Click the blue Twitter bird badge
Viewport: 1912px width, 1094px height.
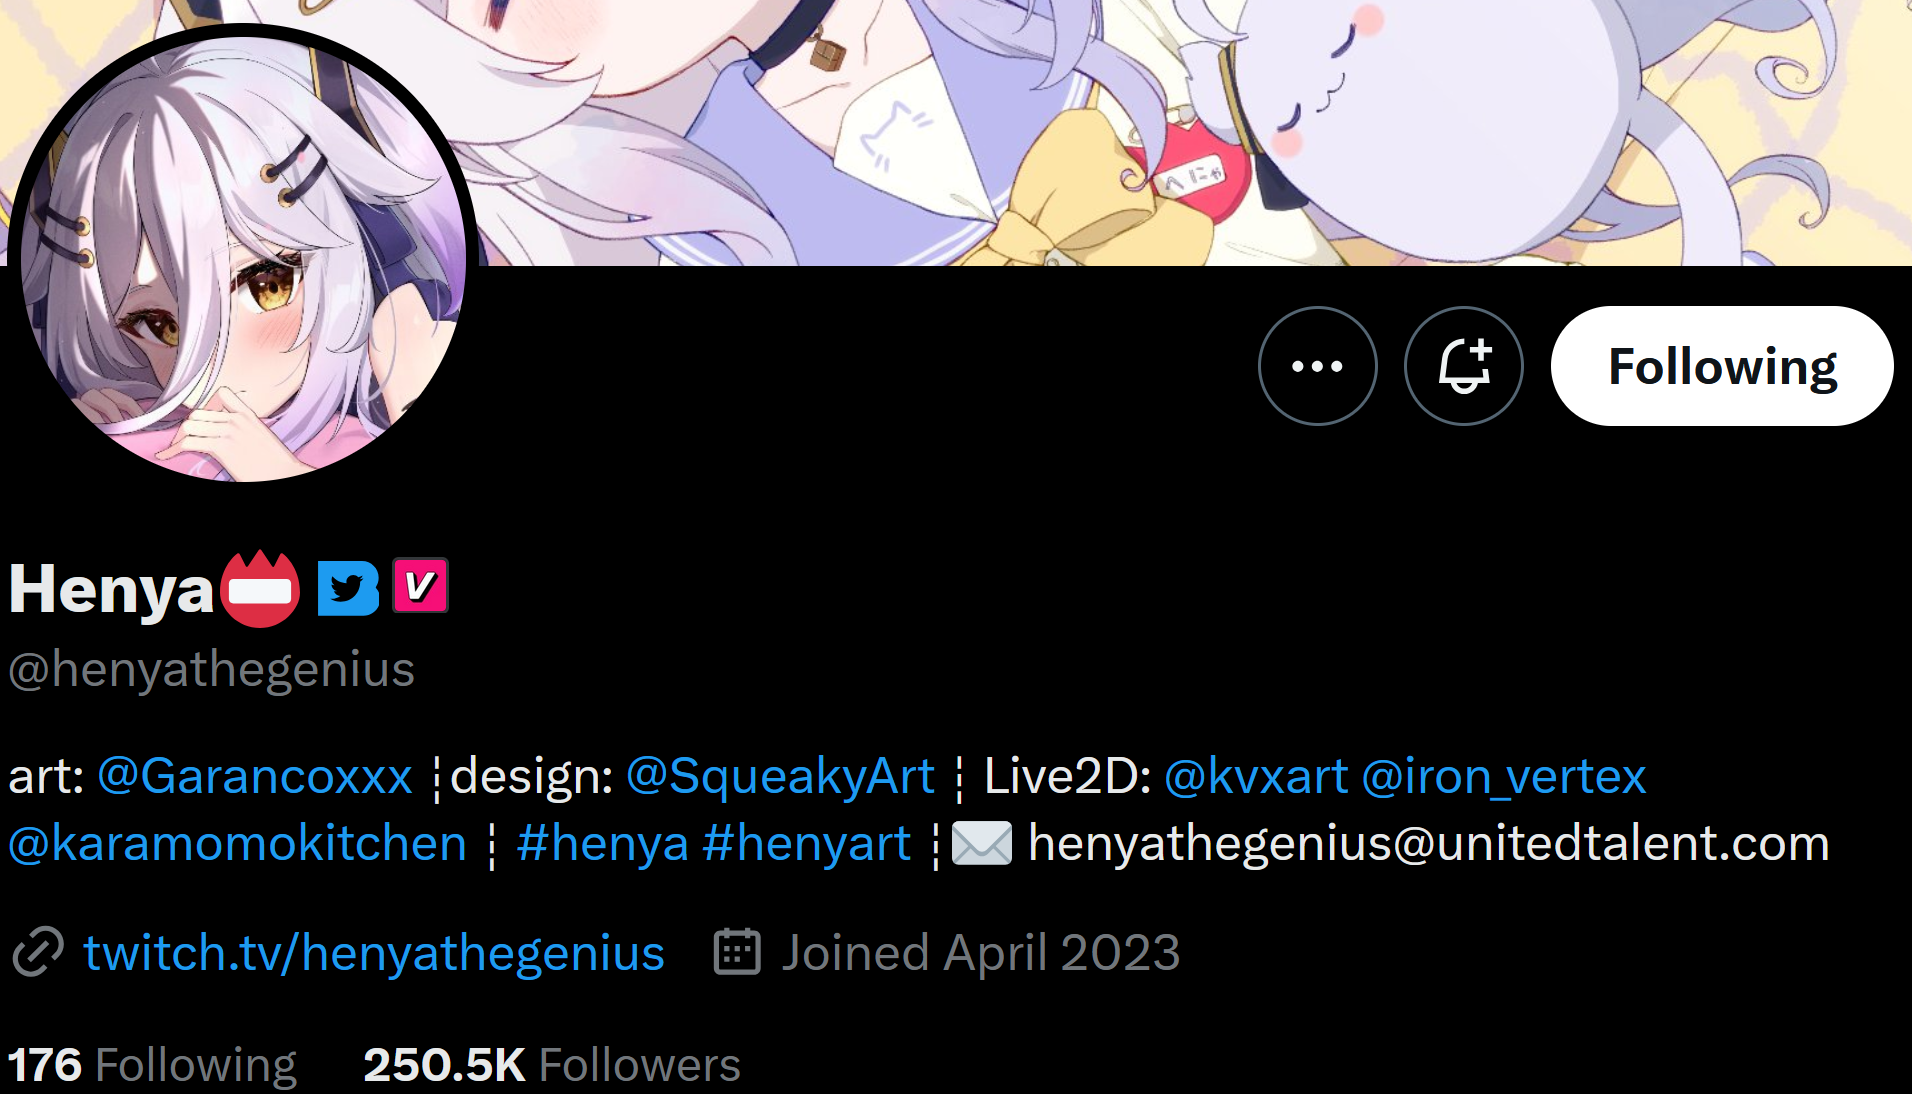point(348,588)
